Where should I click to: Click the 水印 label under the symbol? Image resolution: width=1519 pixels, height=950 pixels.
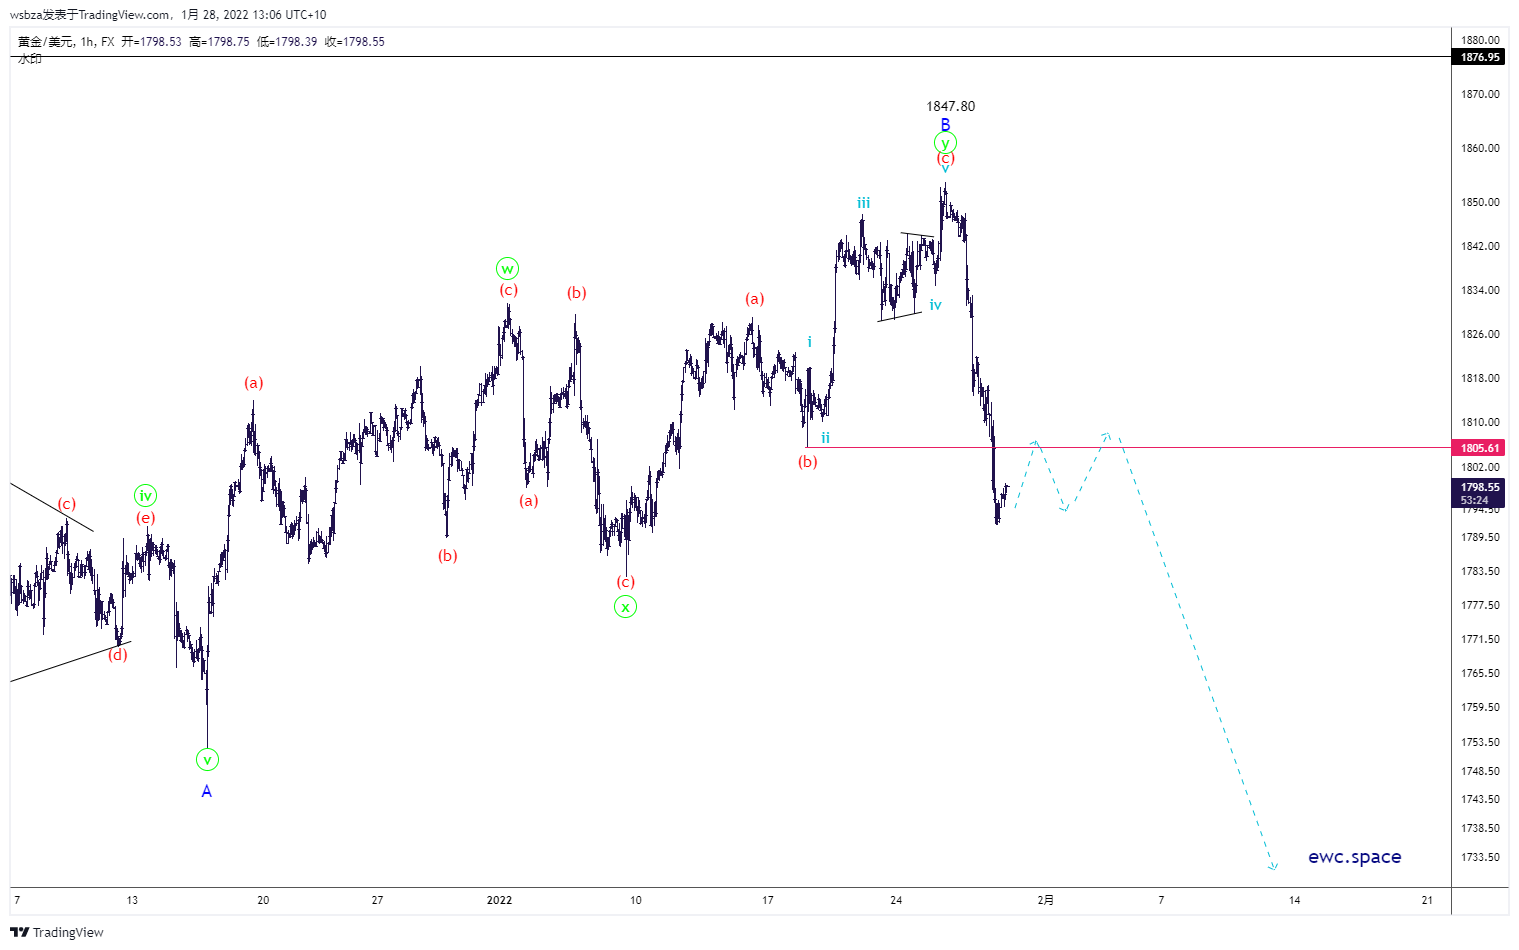click(x=30, y=59)
